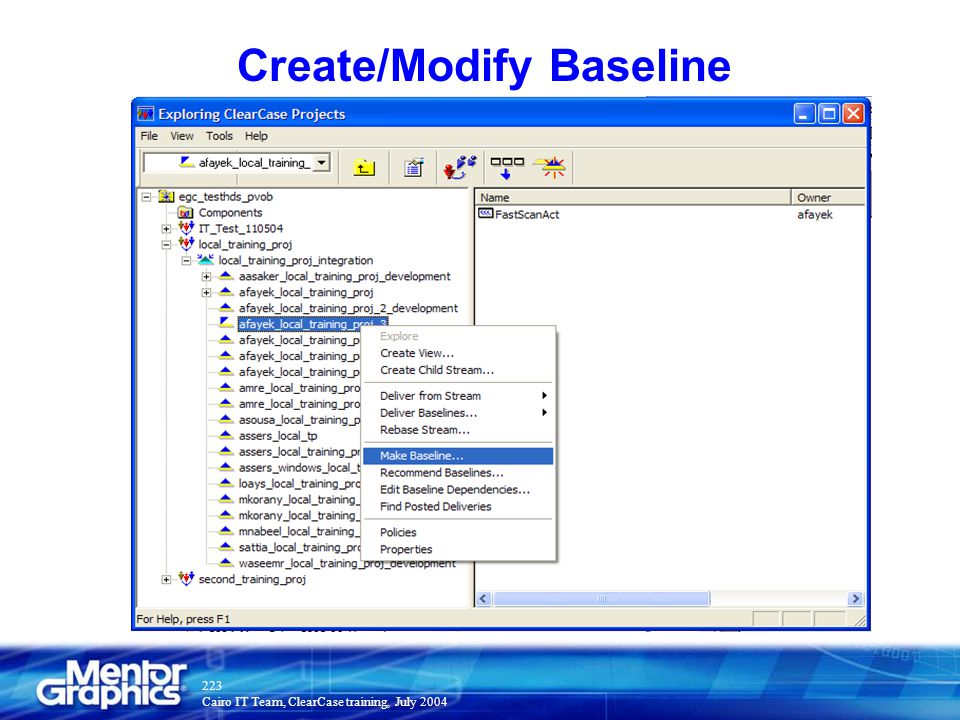Select Create Child Stream... menu entry
This screenshot has height=720, width=960.
coord(458,370)
